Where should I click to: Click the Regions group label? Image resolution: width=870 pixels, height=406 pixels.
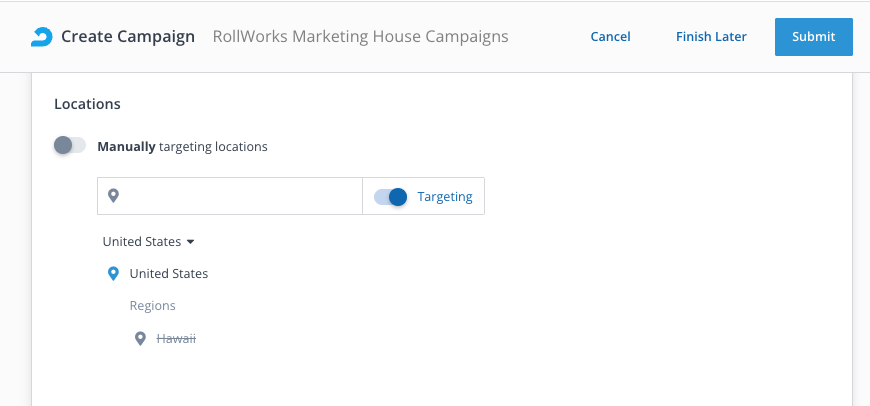click(152, 306)
